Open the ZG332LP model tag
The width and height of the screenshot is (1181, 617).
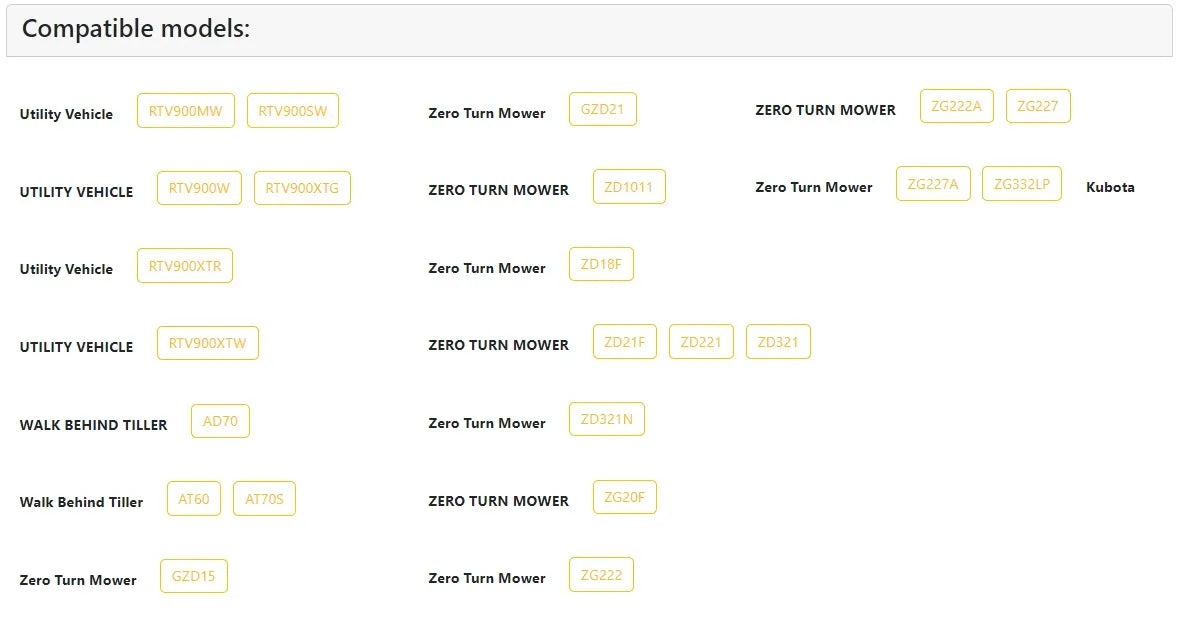point(1021,184)
